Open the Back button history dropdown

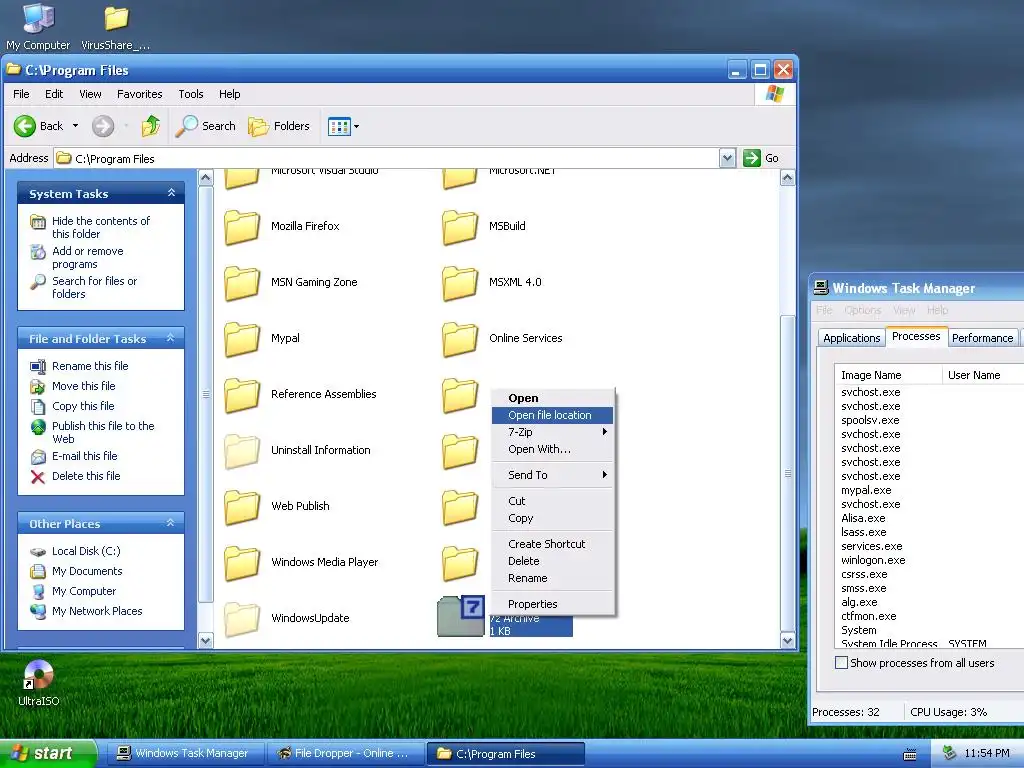point(75,126)
